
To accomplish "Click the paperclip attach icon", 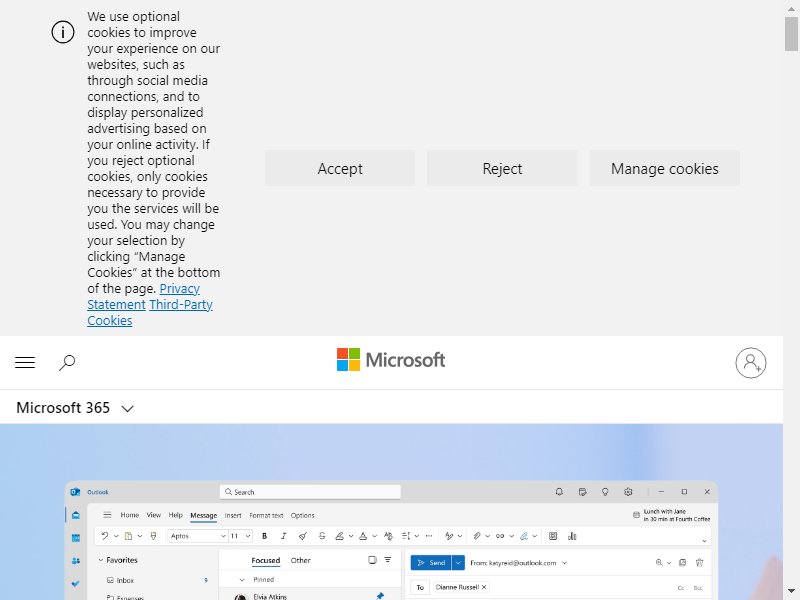I will click(477, 536).
